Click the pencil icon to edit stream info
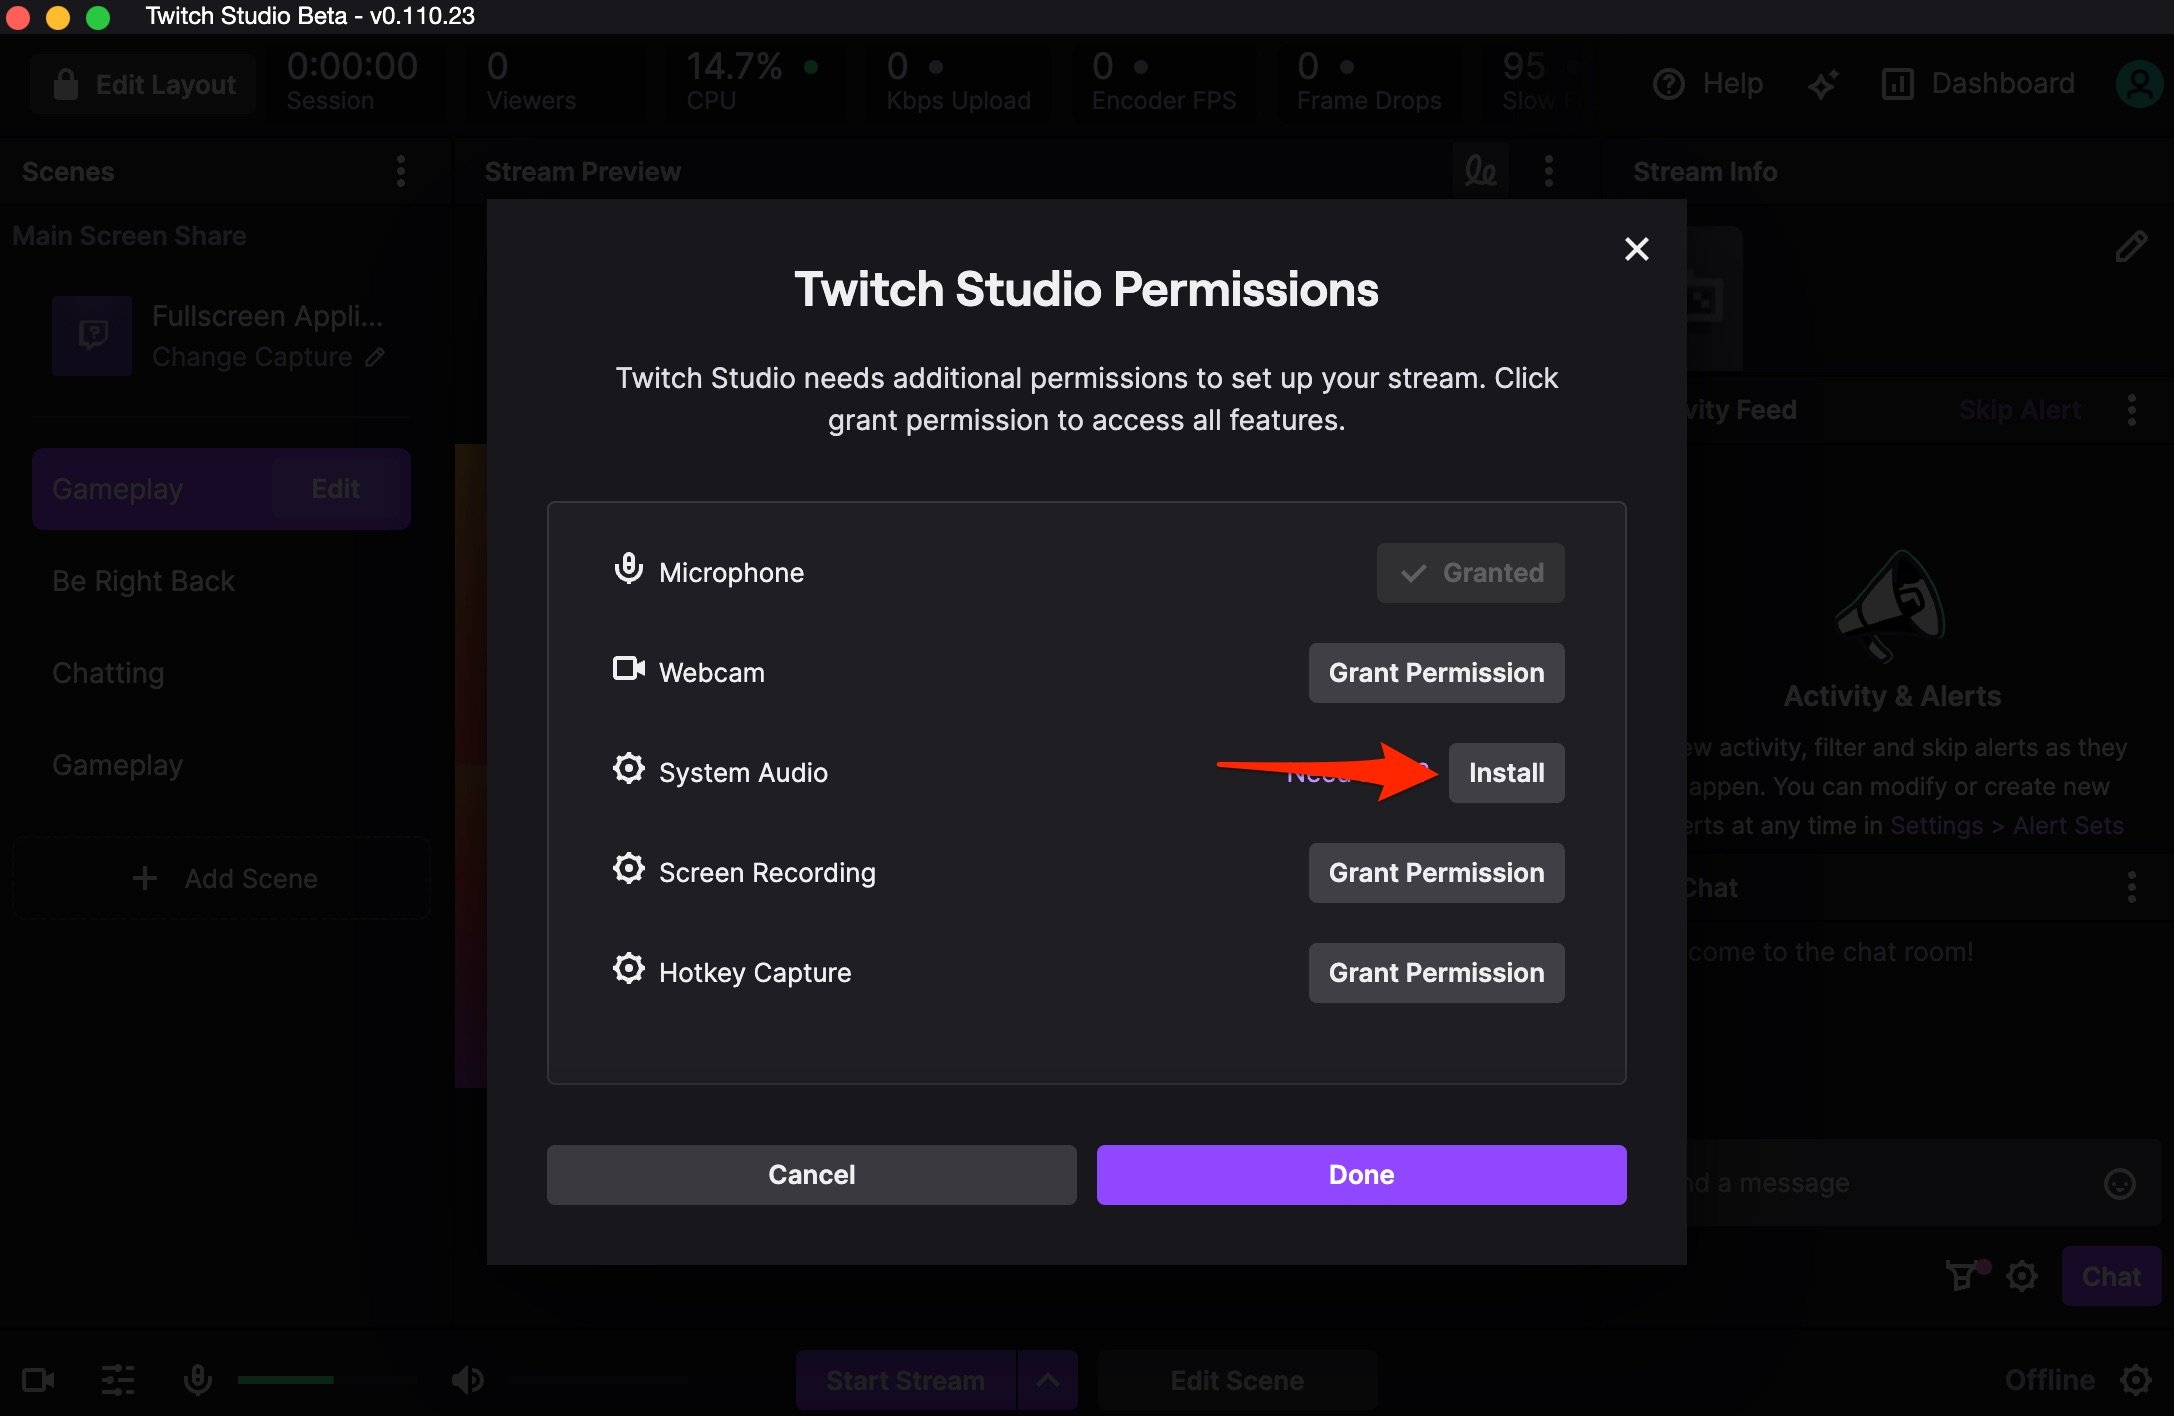This screenshot has width=2174, height=1416. point(2130,246)
